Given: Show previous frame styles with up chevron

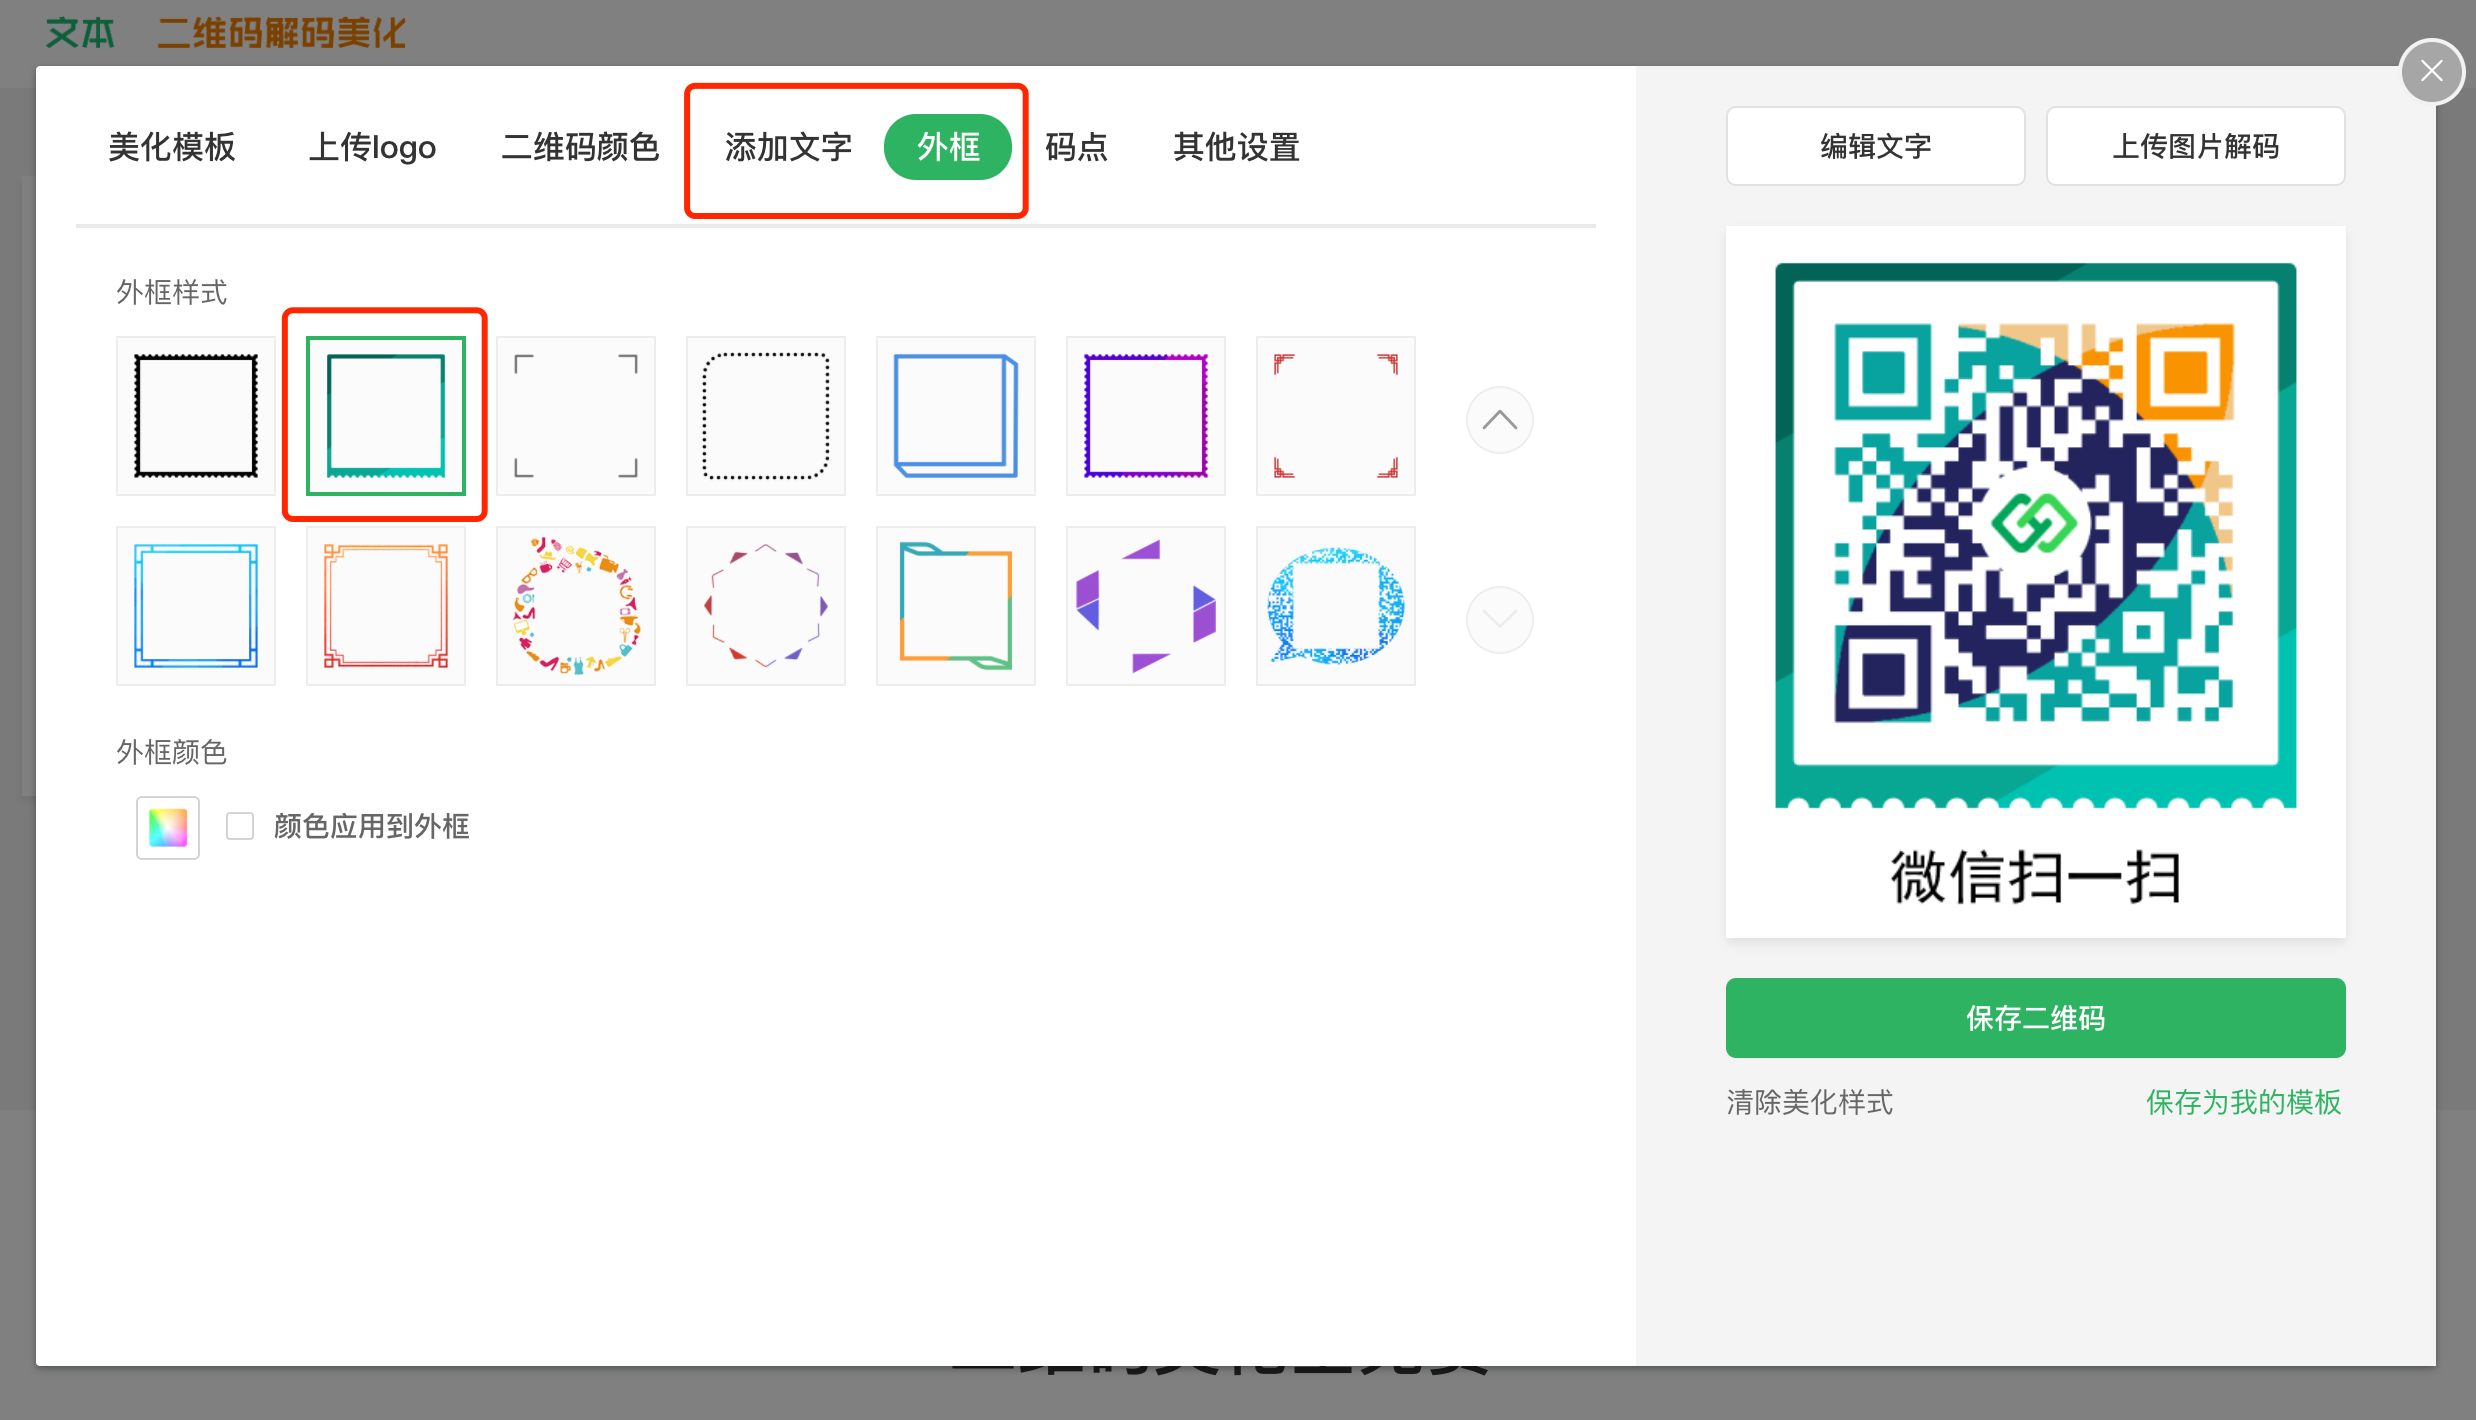Looking at the screenshot, I should 1499,420.
